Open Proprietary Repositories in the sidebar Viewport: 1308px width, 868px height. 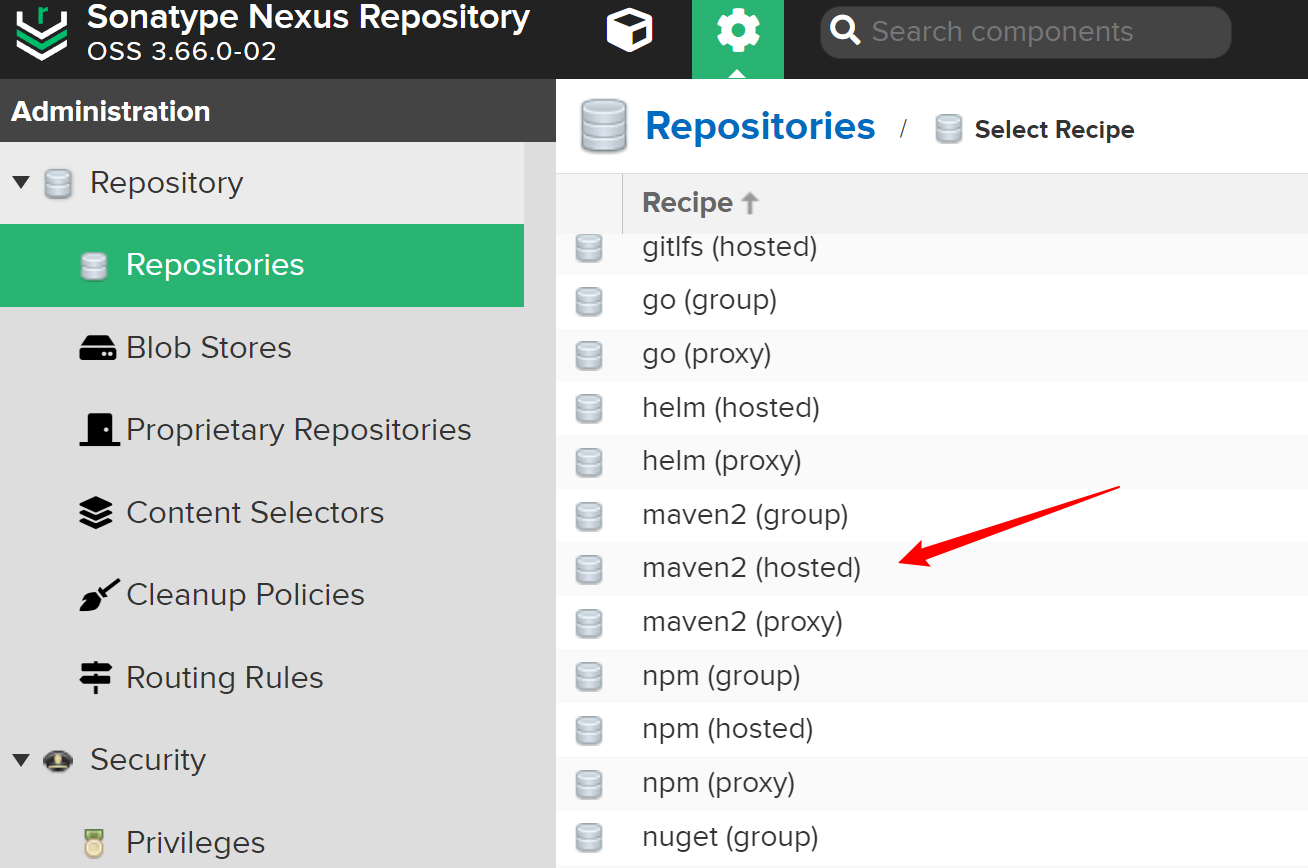point(299,429)
